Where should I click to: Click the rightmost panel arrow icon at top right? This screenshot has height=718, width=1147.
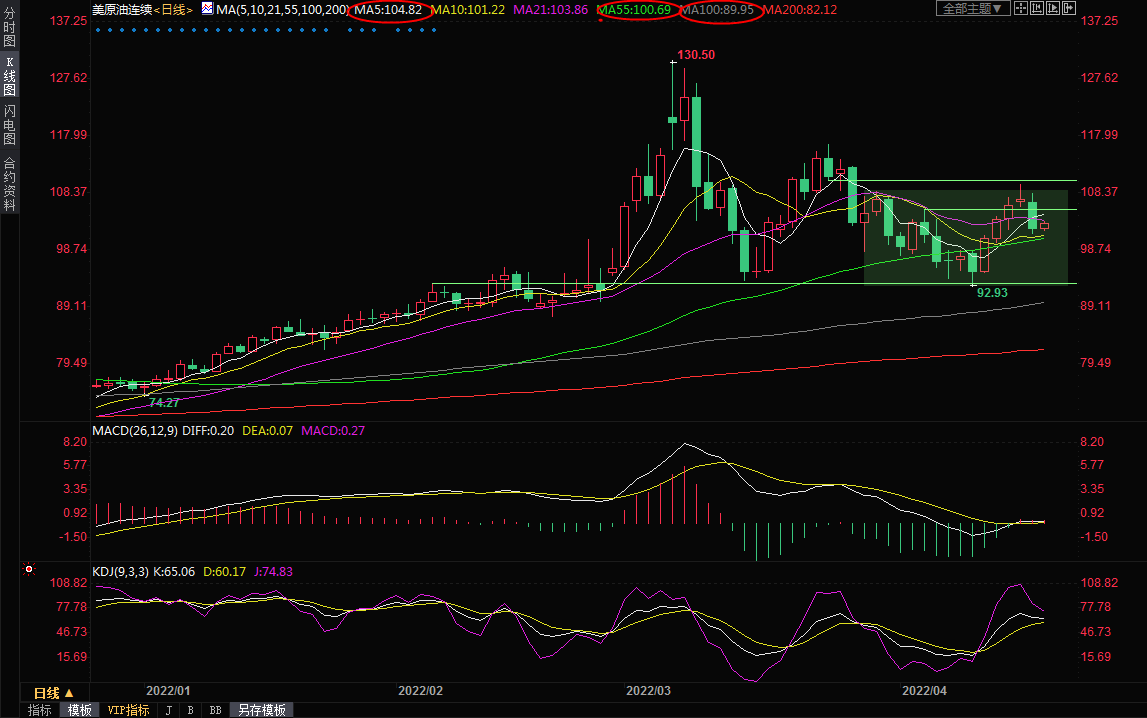click(1068, 9)
